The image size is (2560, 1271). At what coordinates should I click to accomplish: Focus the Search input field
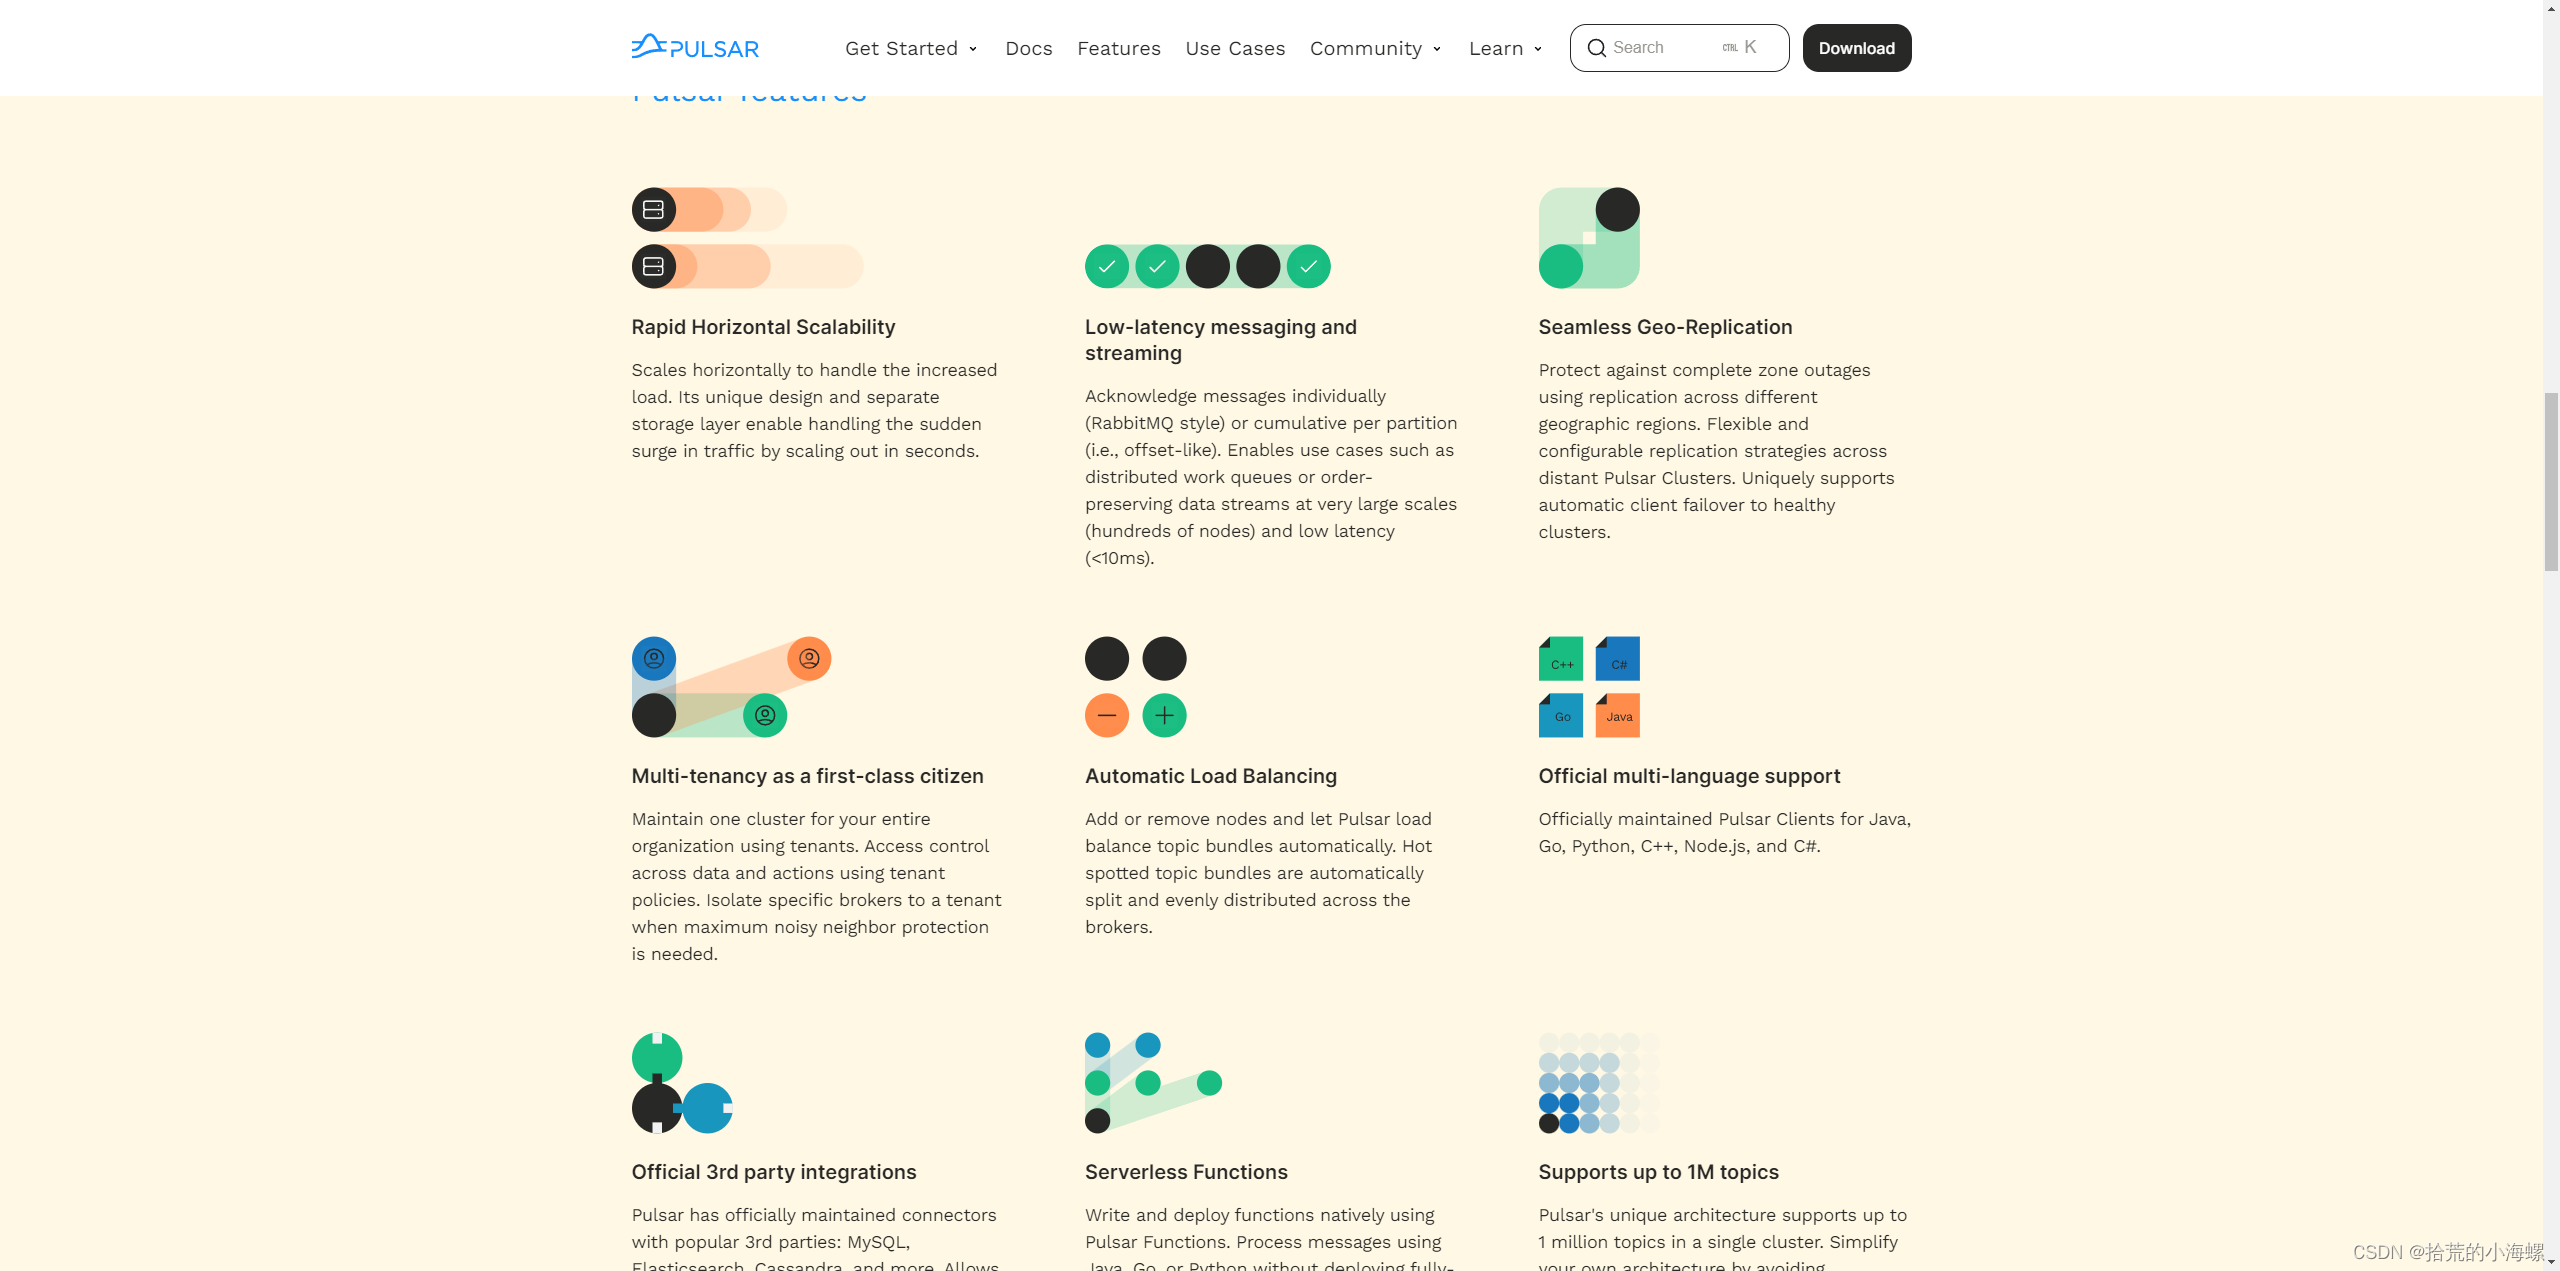coord(1680,48)
